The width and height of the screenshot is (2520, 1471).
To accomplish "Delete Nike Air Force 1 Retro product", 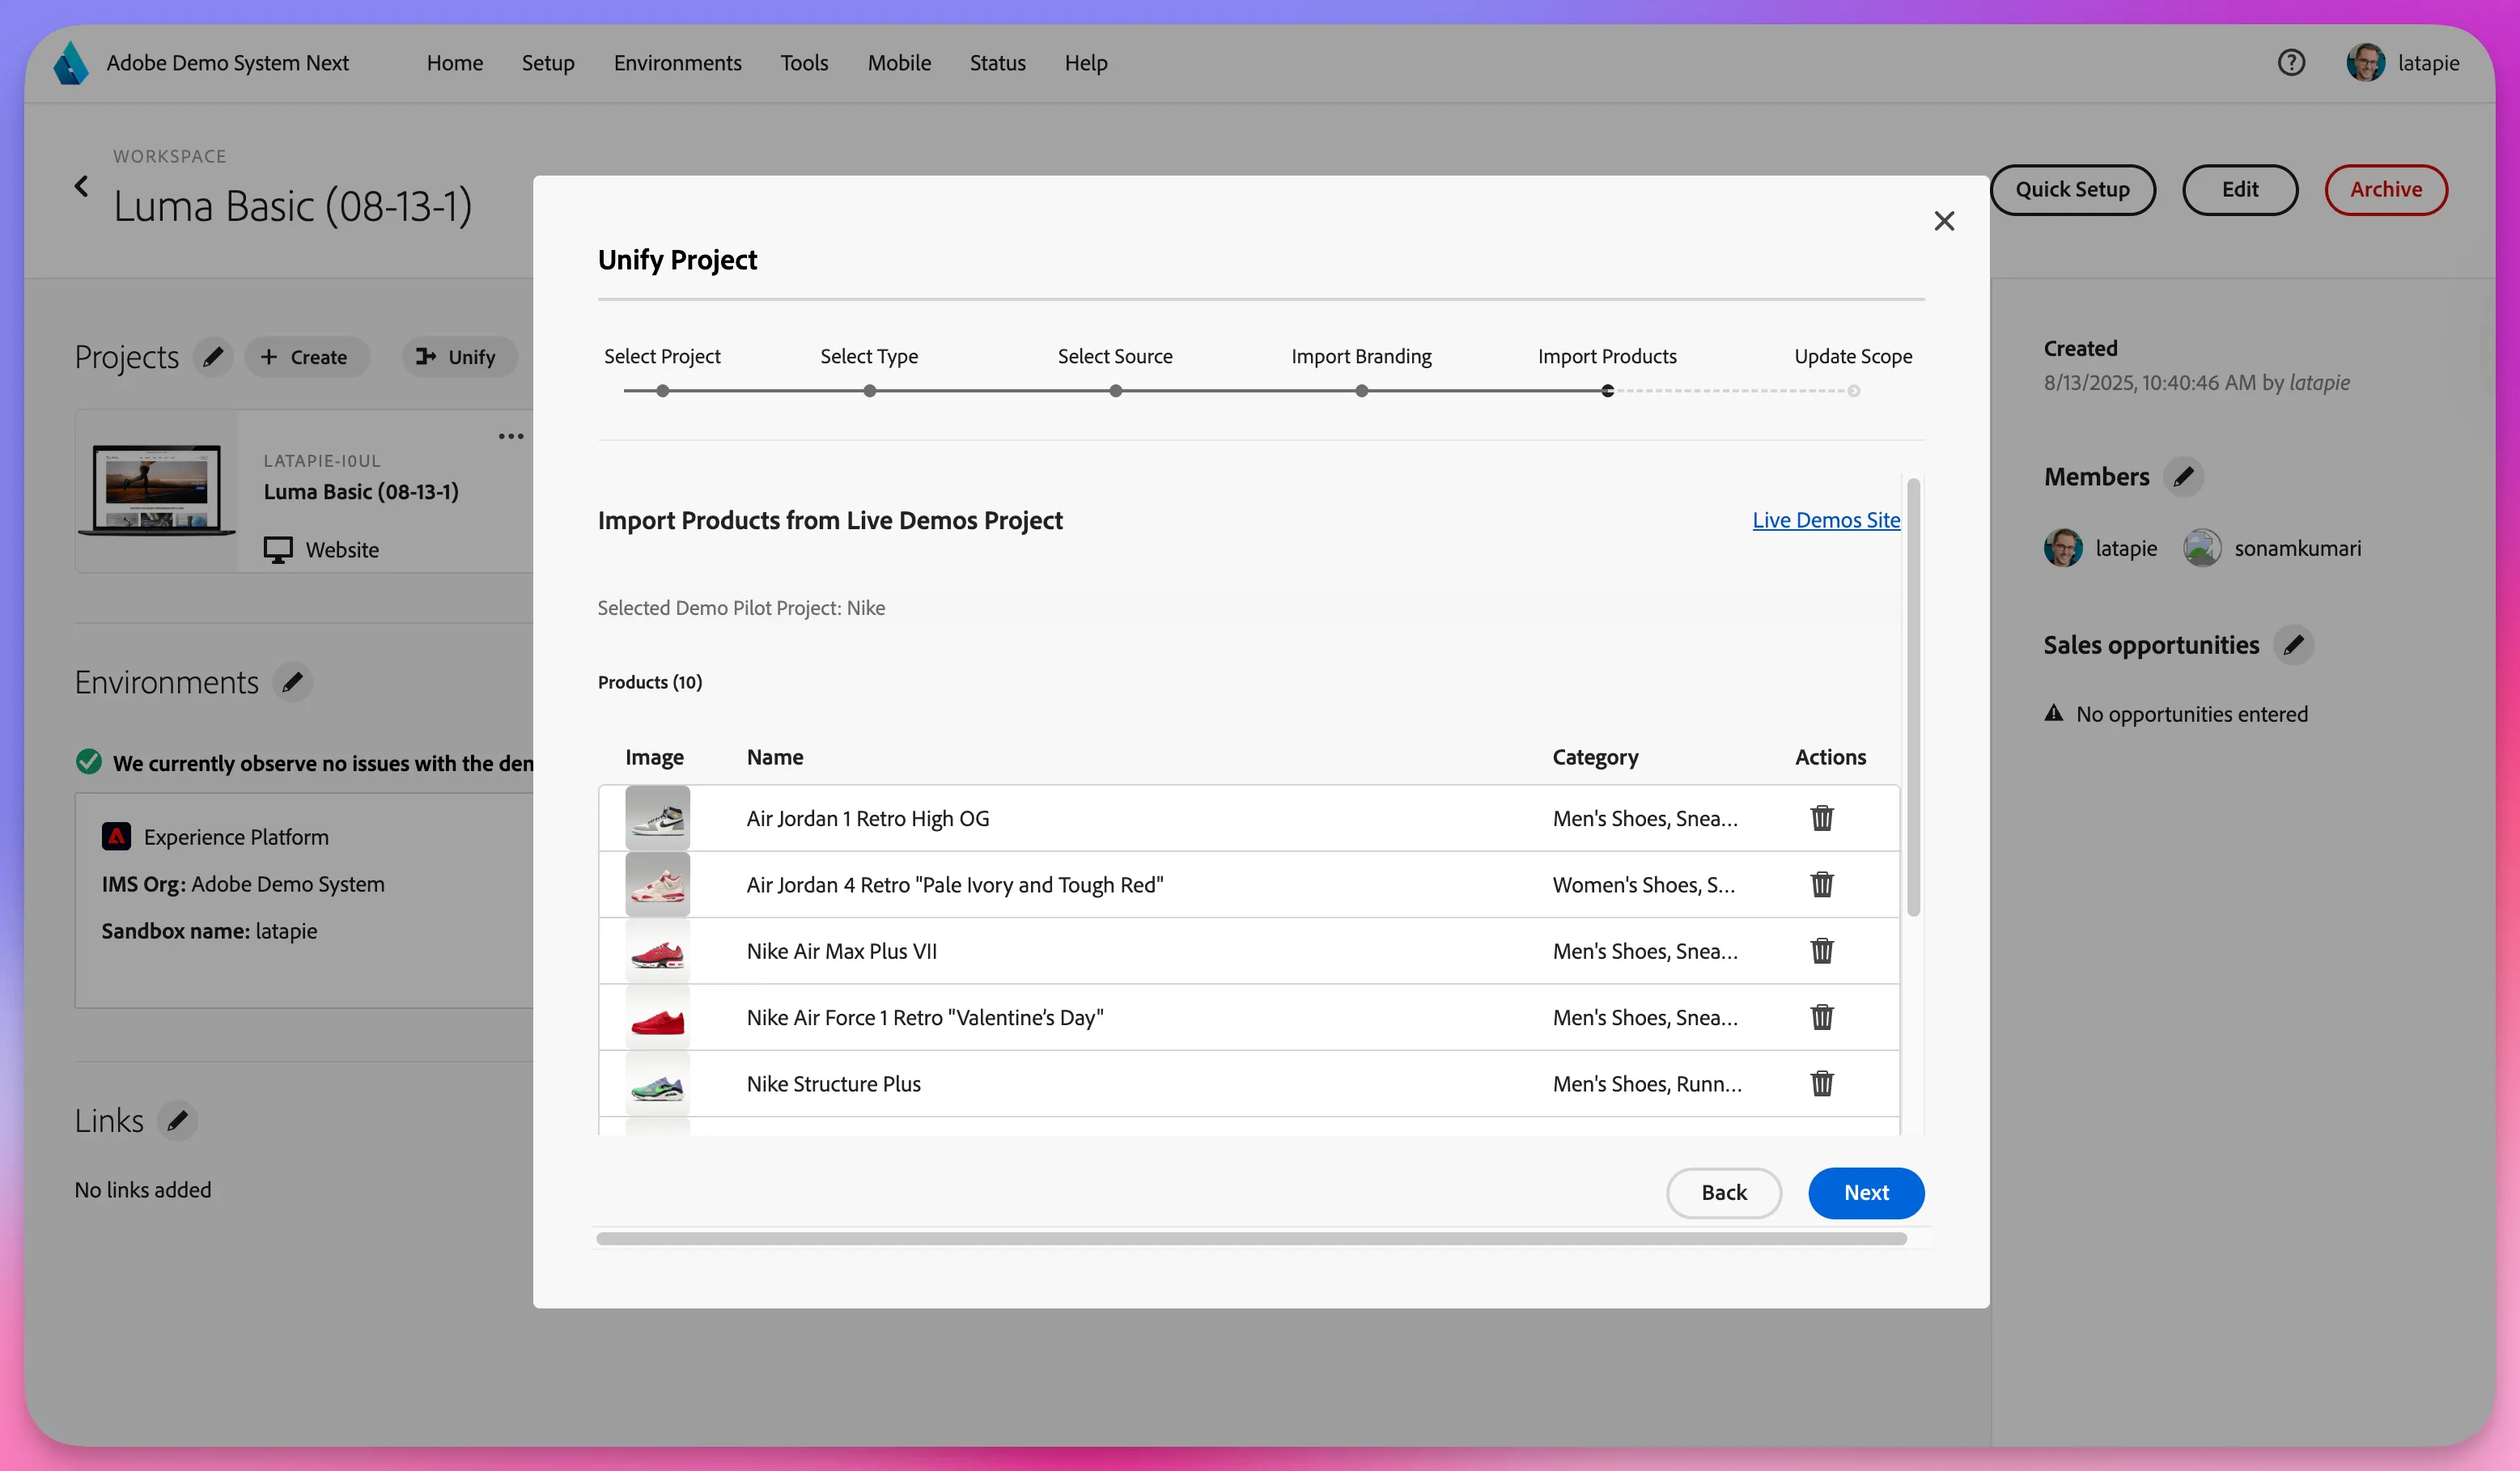I will tap(1821, 1017).
